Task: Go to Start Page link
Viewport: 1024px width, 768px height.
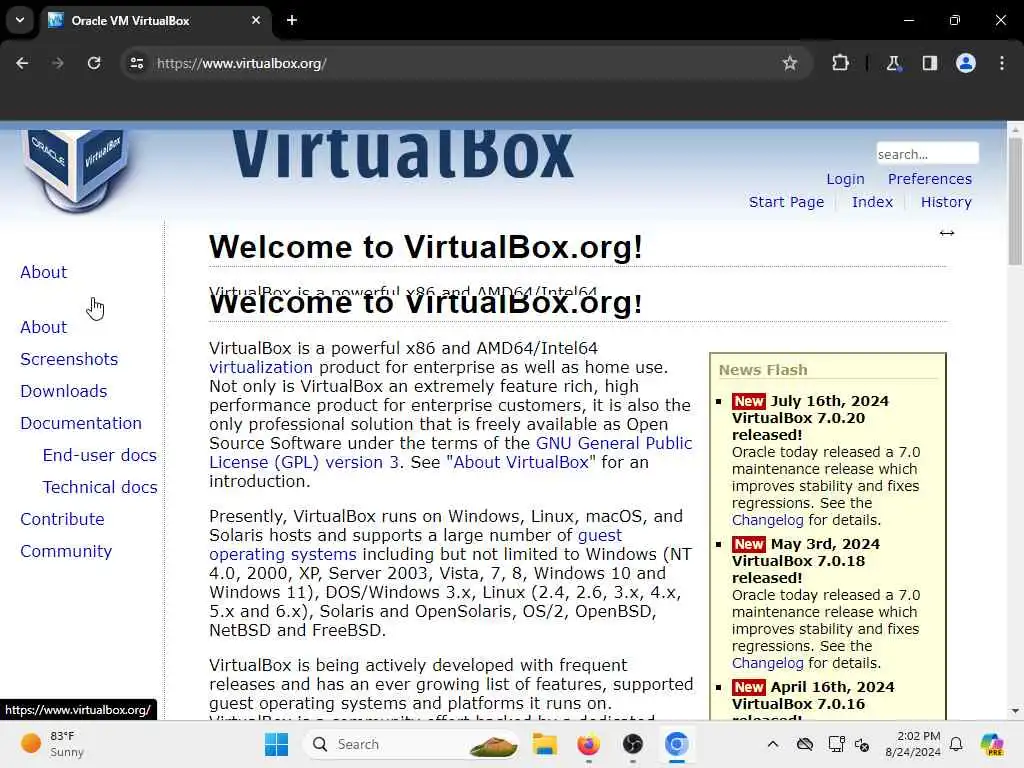Action: click(x=786, y=202)
